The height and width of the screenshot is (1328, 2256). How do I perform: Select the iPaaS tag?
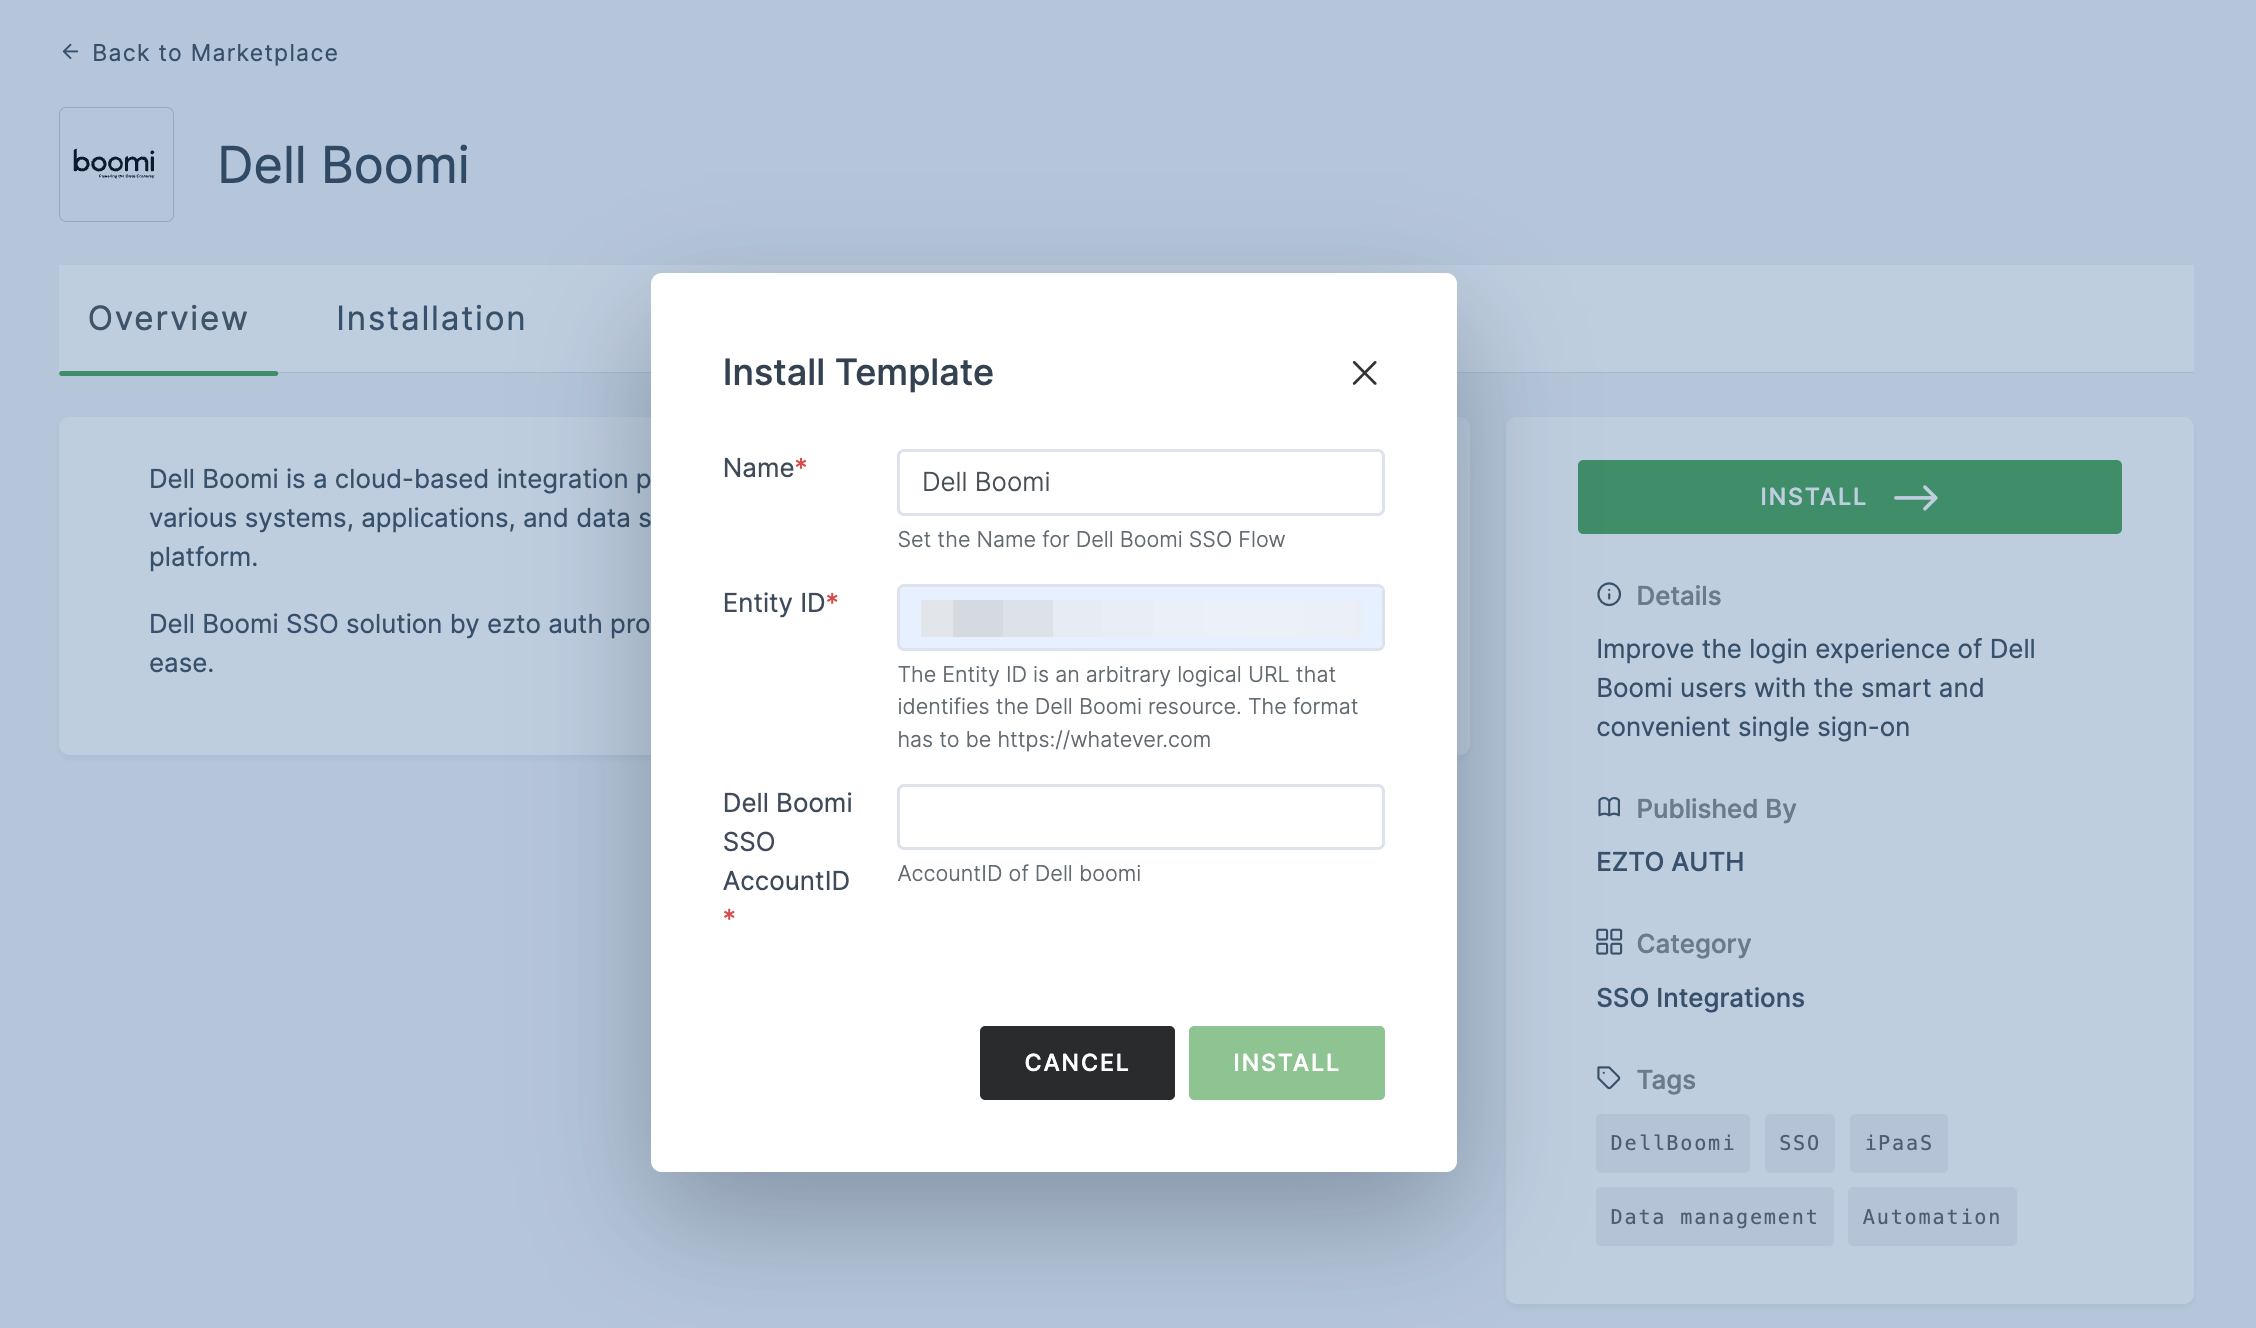point(1898,1143)
